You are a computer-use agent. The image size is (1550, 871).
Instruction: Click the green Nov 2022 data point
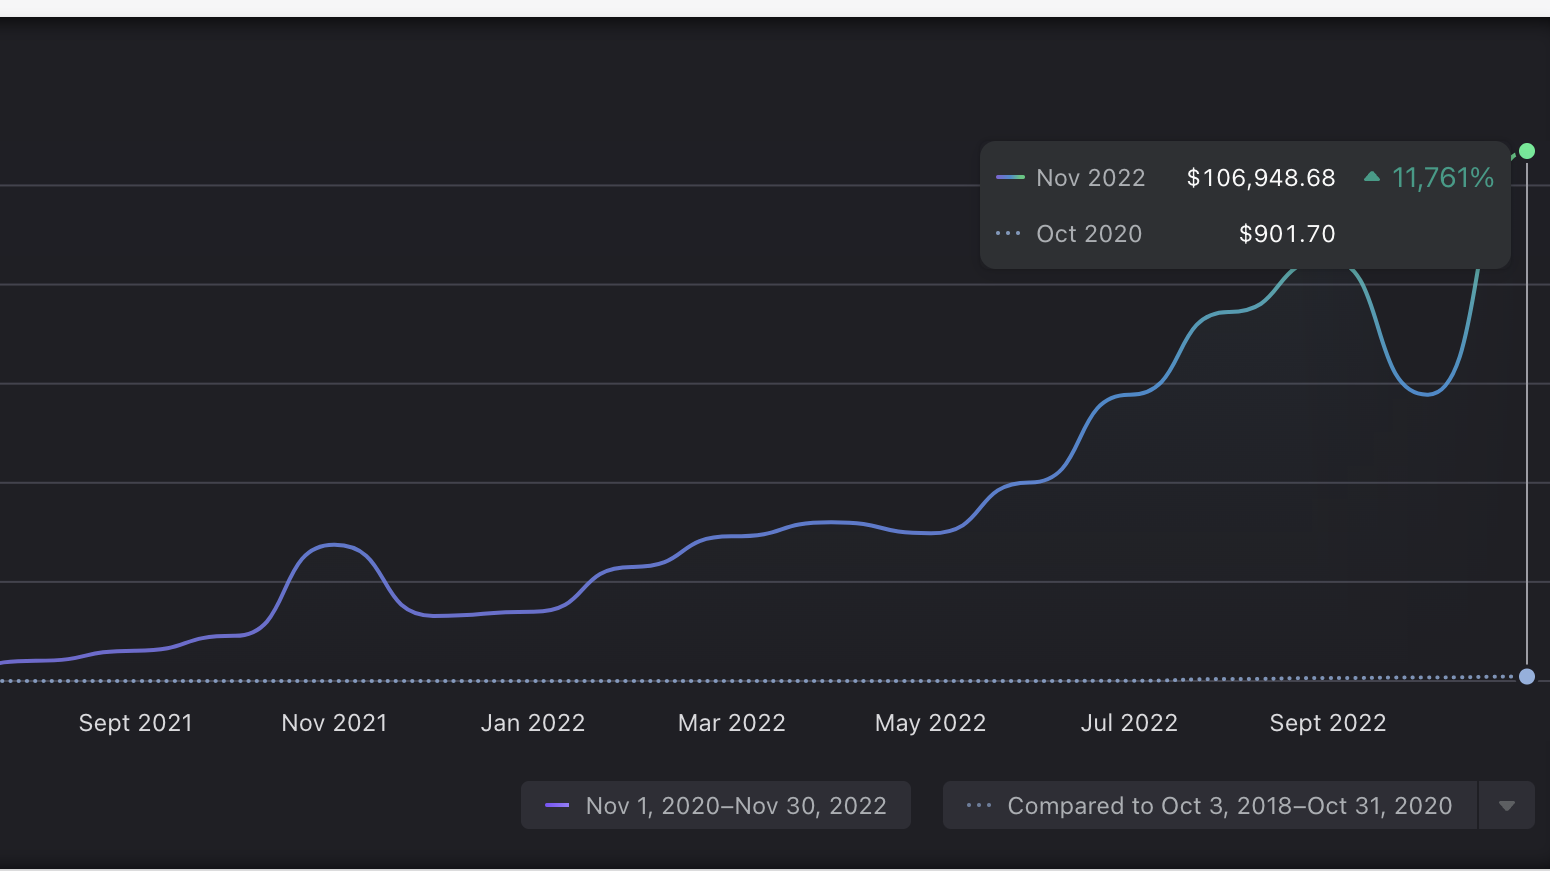coord(1526,151)
